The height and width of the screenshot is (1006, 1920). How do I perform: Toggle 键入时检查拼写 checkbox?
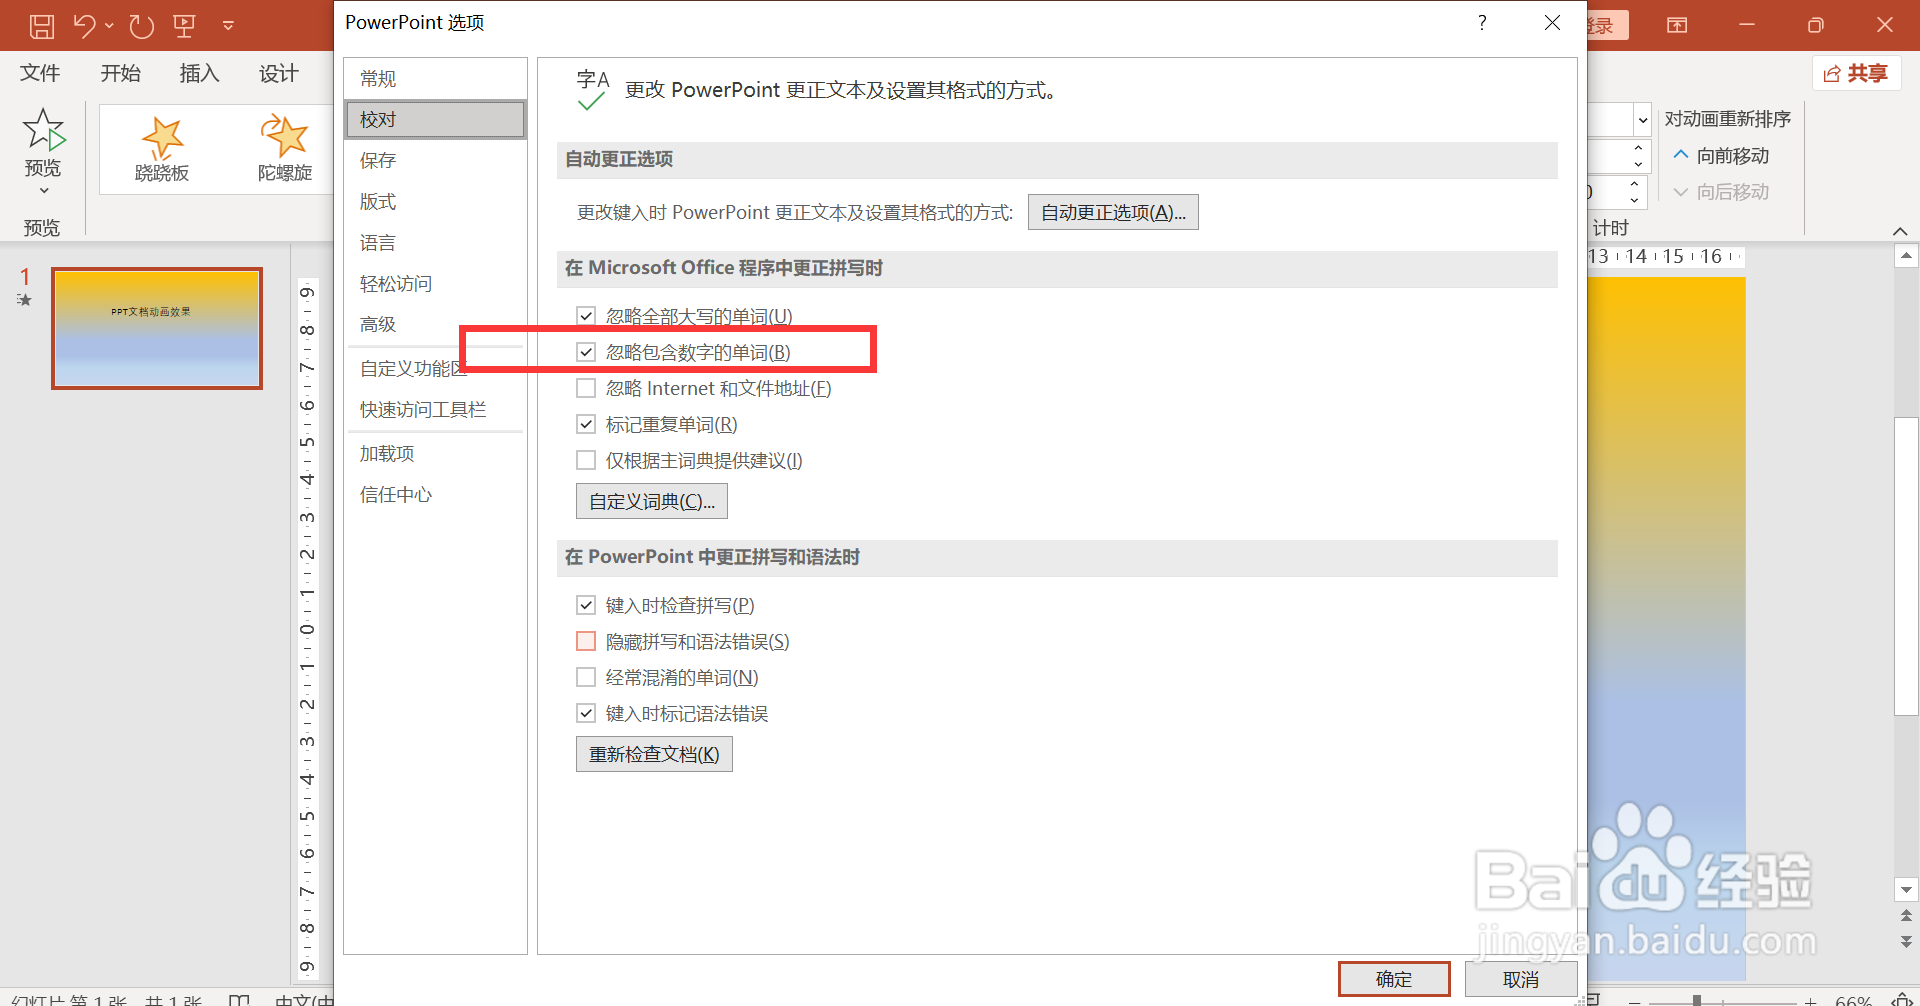(x=586, y=605)
